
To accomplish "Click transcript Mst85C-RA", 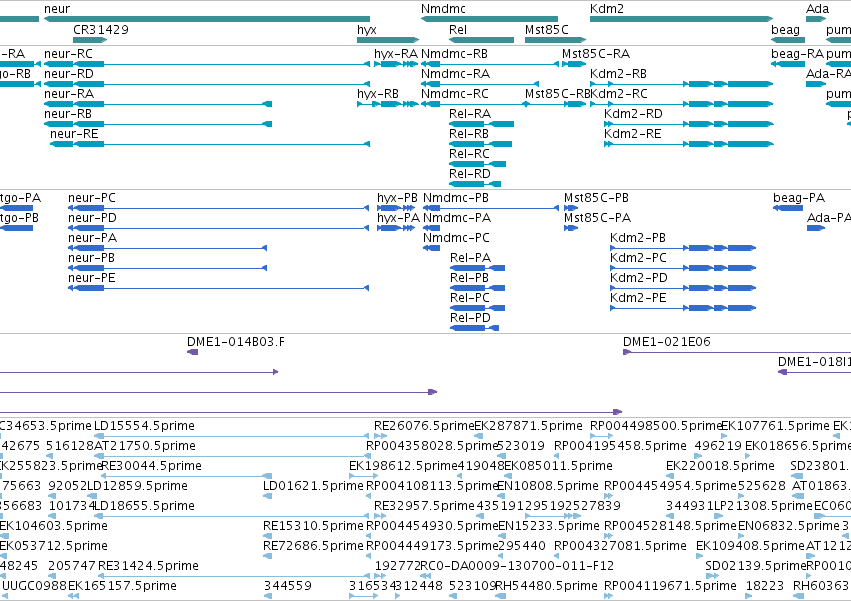I will [x=596, y=54].
